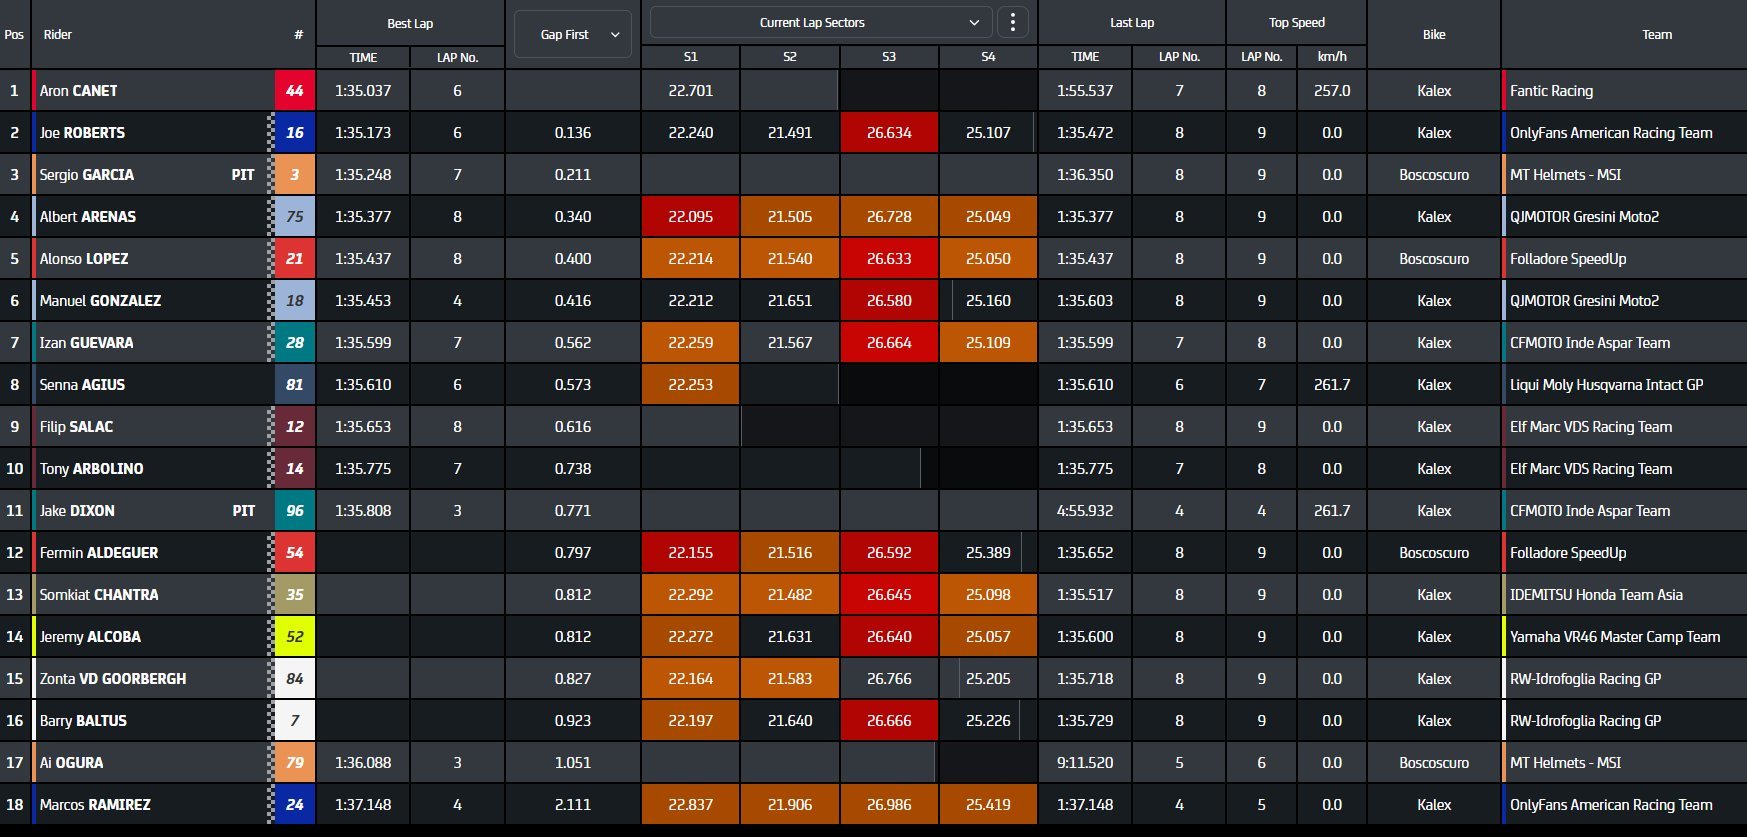
Task: Click Zonta VD Goorbergh's white 84 badge
Action: [295, 679]
